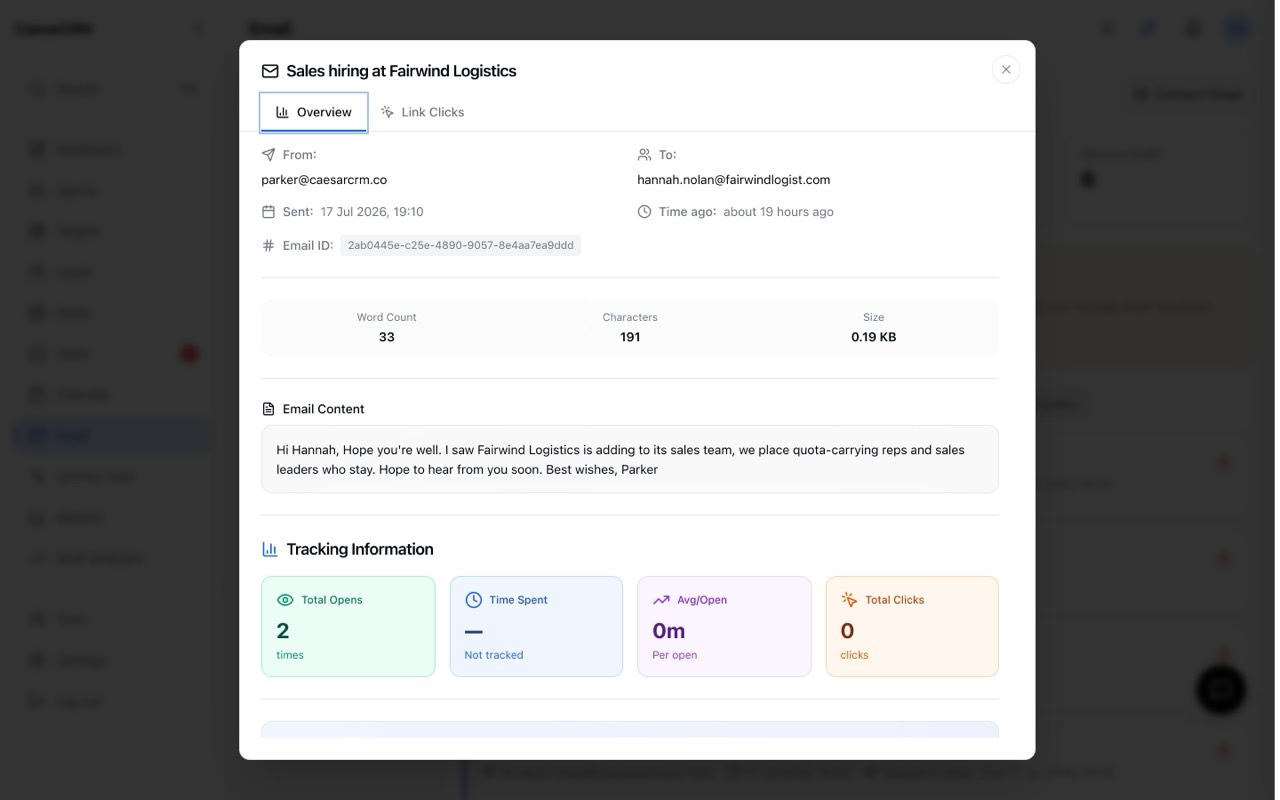Click the 'about 19 hours ago' text

[x=778, y=212]
